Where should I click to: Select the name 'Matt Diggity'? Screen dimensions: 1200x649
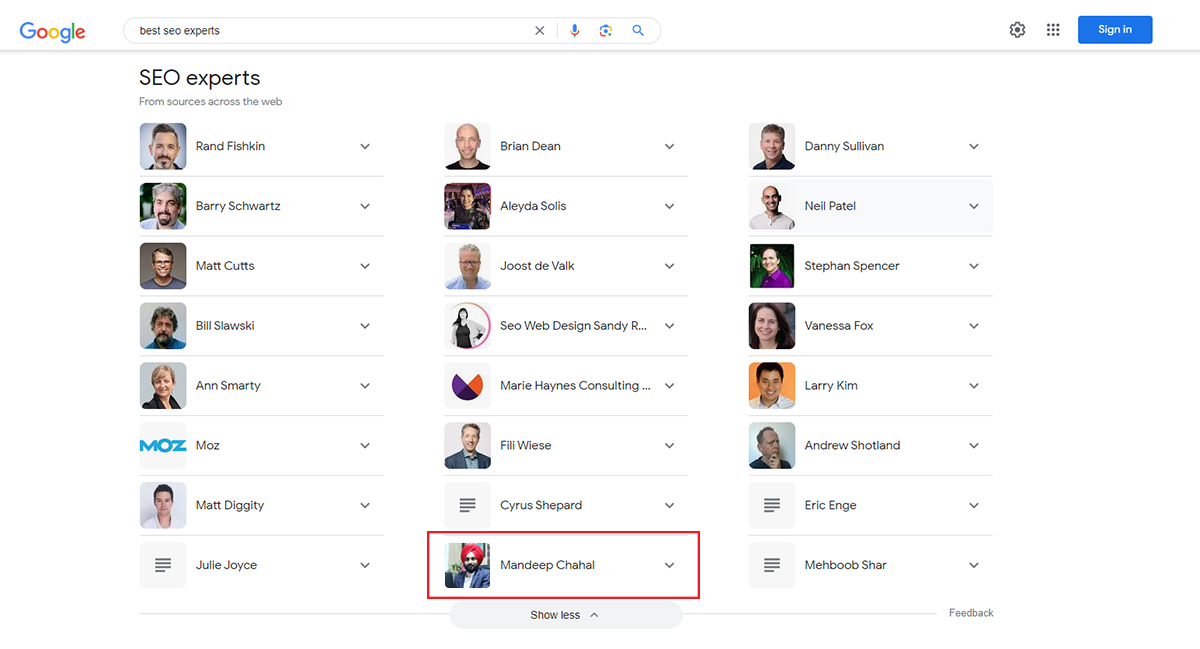pos(230,505)
